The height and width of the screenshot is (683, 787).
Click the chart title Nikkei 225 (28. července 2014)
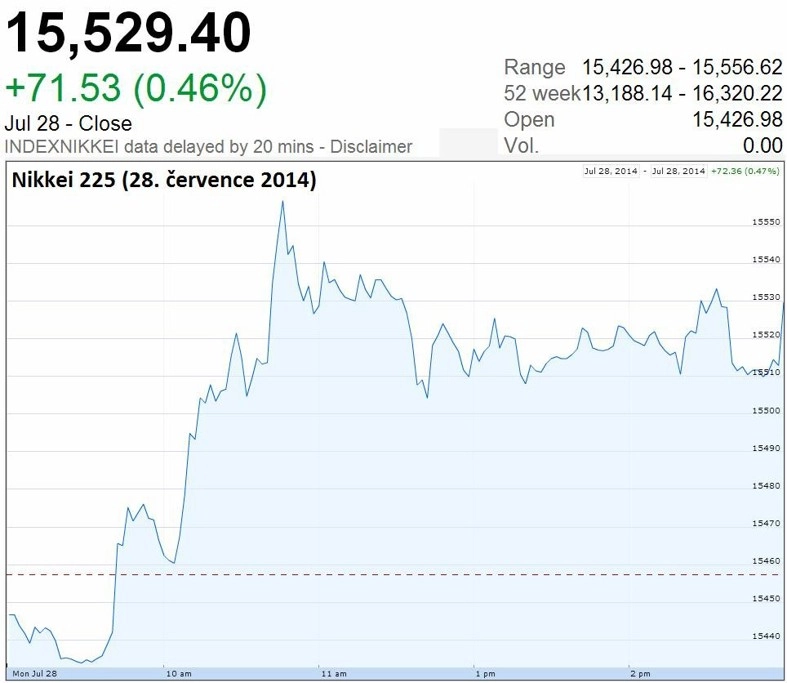coord(164,179)
